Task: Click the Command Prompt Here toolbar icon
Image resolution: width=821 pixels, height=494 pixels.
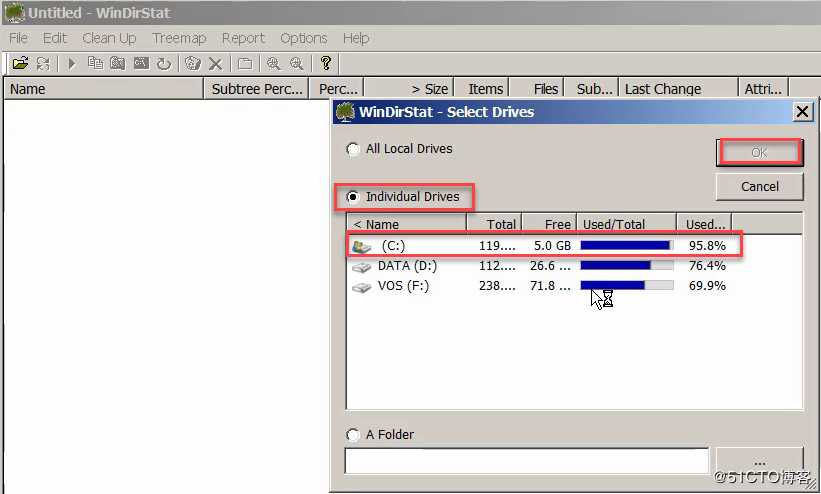Action: [x=141, y=63]
